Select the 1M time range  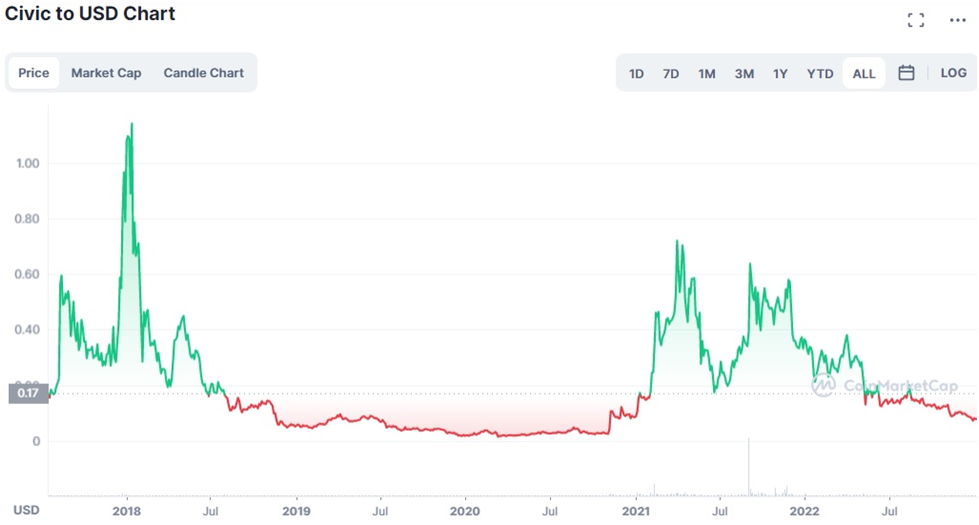point(707,74)
